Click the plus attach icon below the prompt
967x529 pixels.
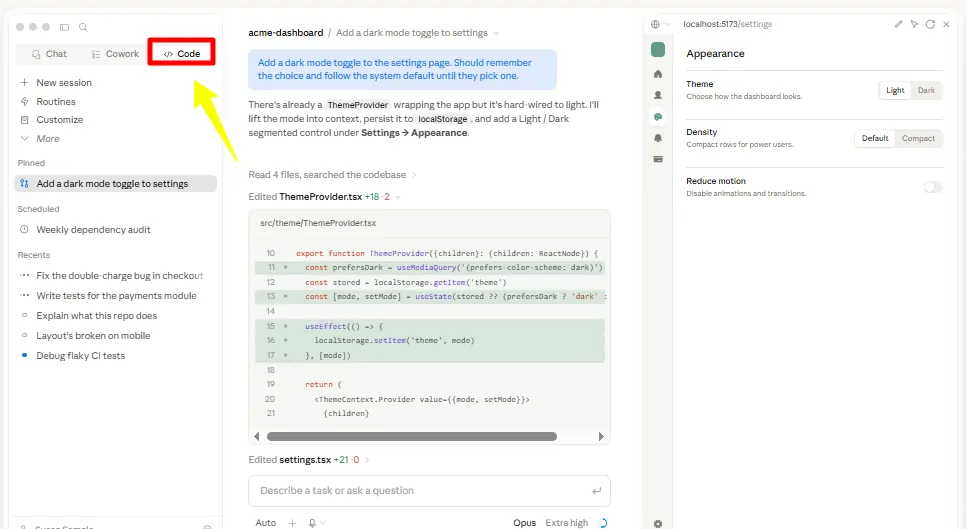coord(292,523)
